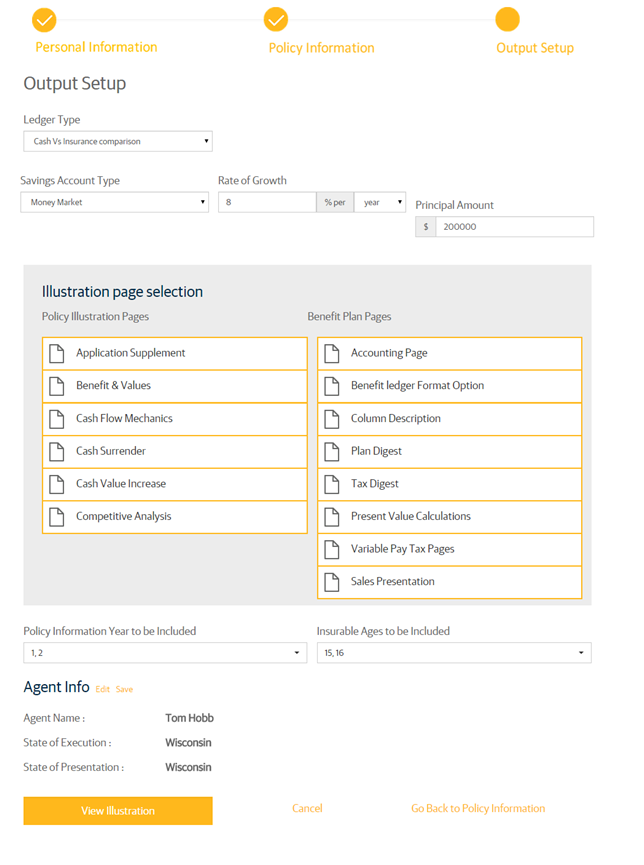Image resolution: width=644 pixels, height=865 pixels.
Task: Toggle the Cash Surrender page selection
Action: click(175, 451)
